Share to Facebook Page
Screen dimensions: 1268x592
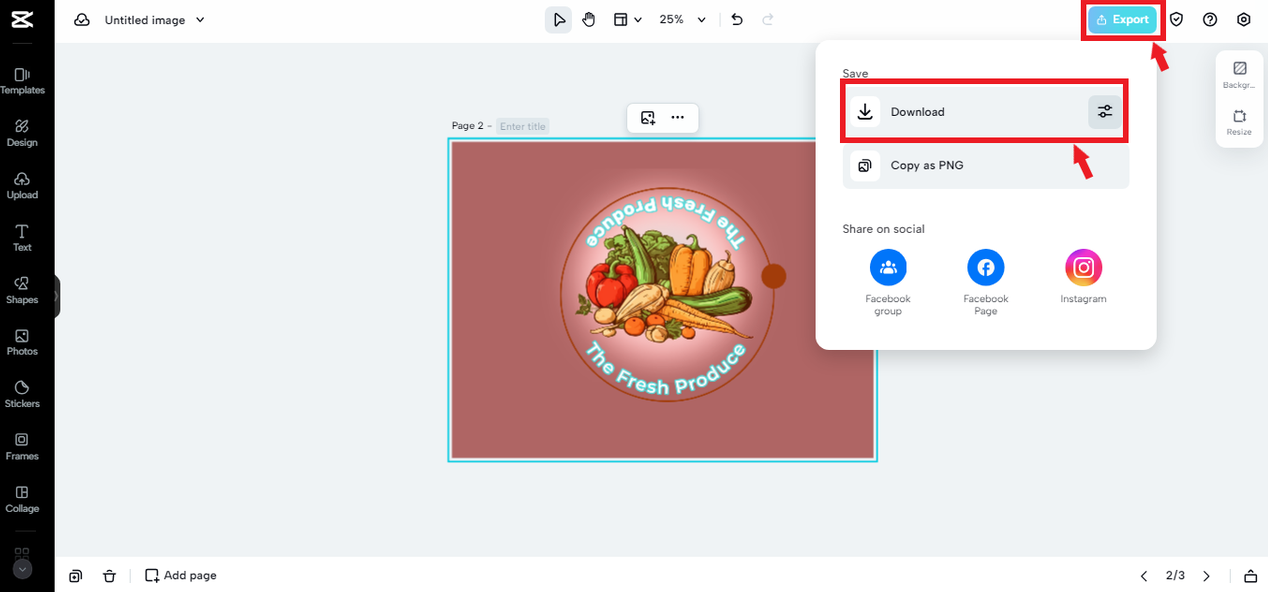986,282
